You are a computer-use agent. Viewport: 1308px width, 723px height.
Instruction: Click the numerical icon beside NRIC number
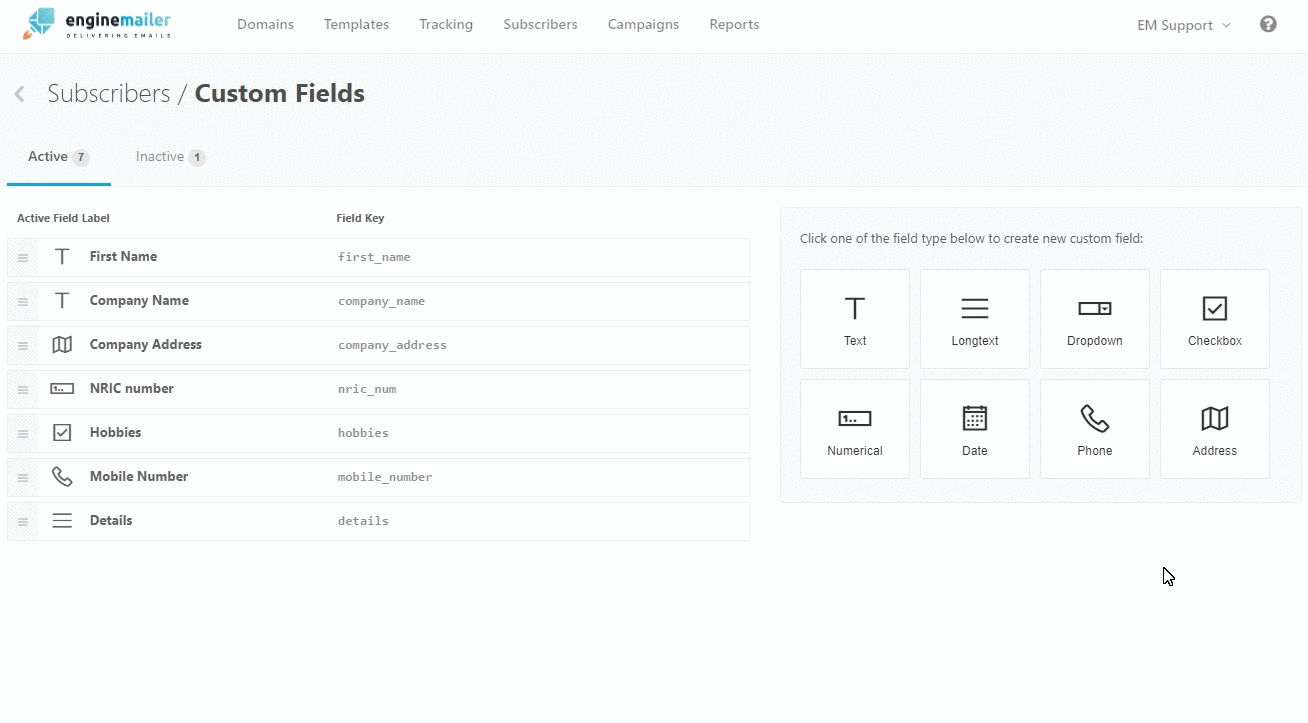tap(62, 389)
